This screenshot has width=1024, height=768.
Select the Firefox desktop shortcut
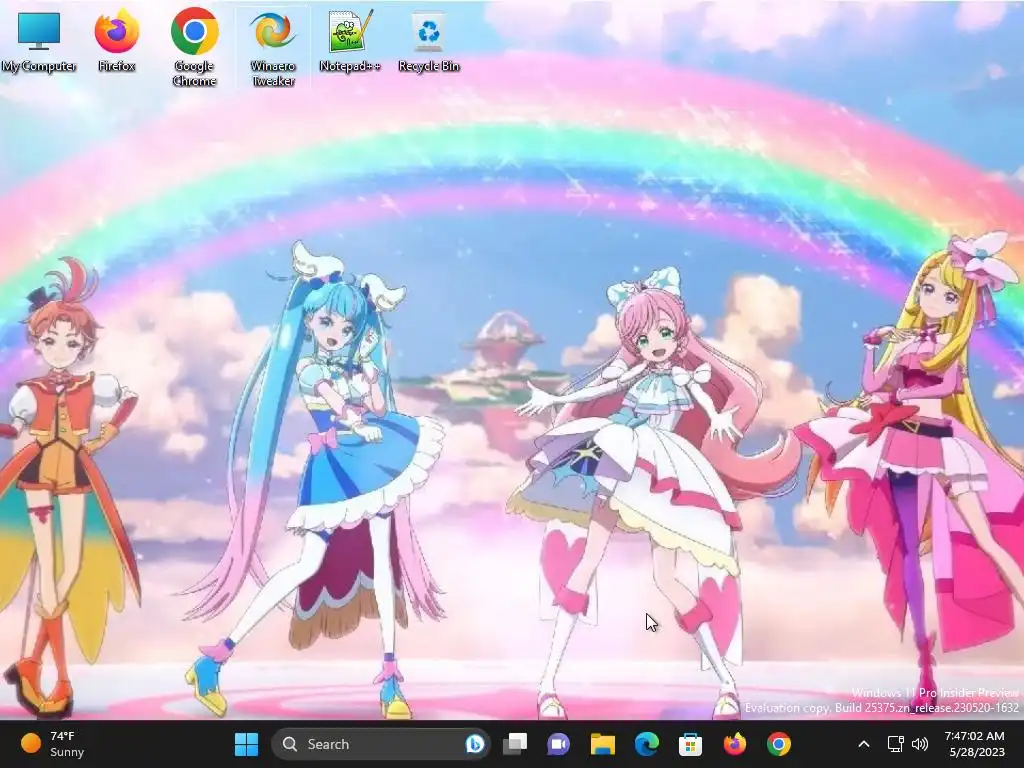[x=117, y=40]
